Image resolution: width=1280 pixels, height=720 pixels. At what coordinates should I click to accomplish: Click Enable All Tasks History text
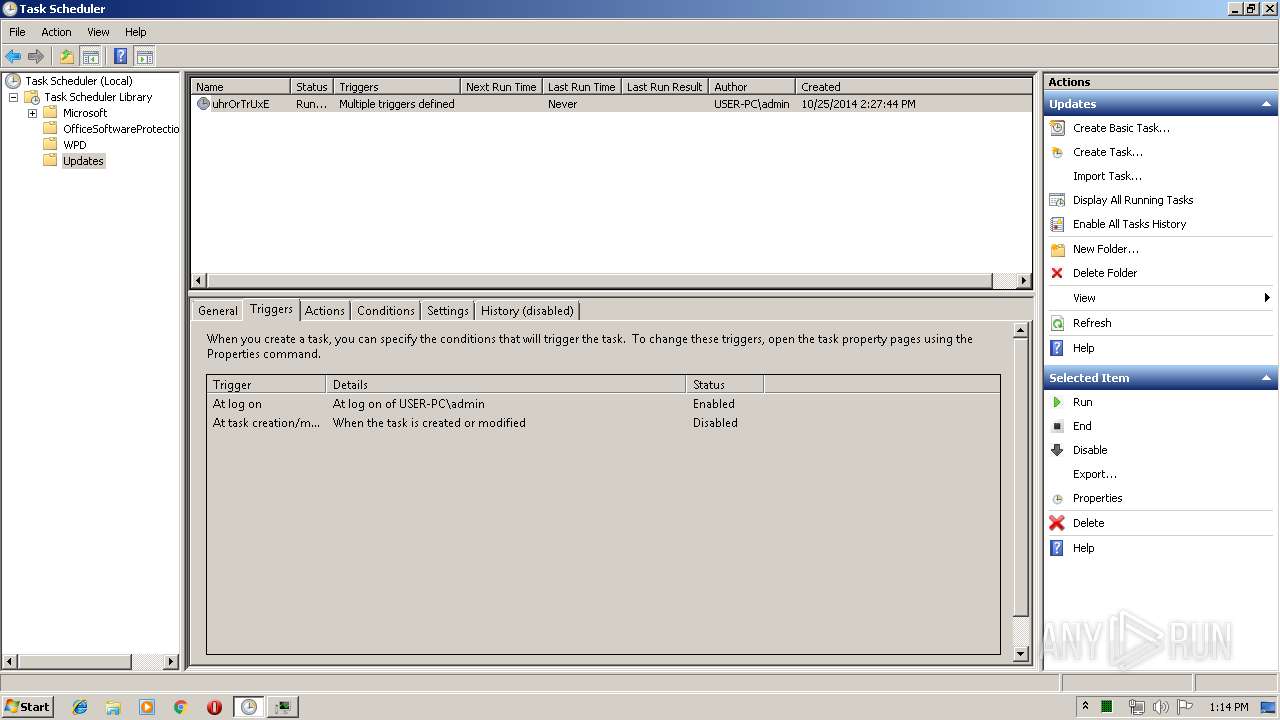(x=1130, y=224)
